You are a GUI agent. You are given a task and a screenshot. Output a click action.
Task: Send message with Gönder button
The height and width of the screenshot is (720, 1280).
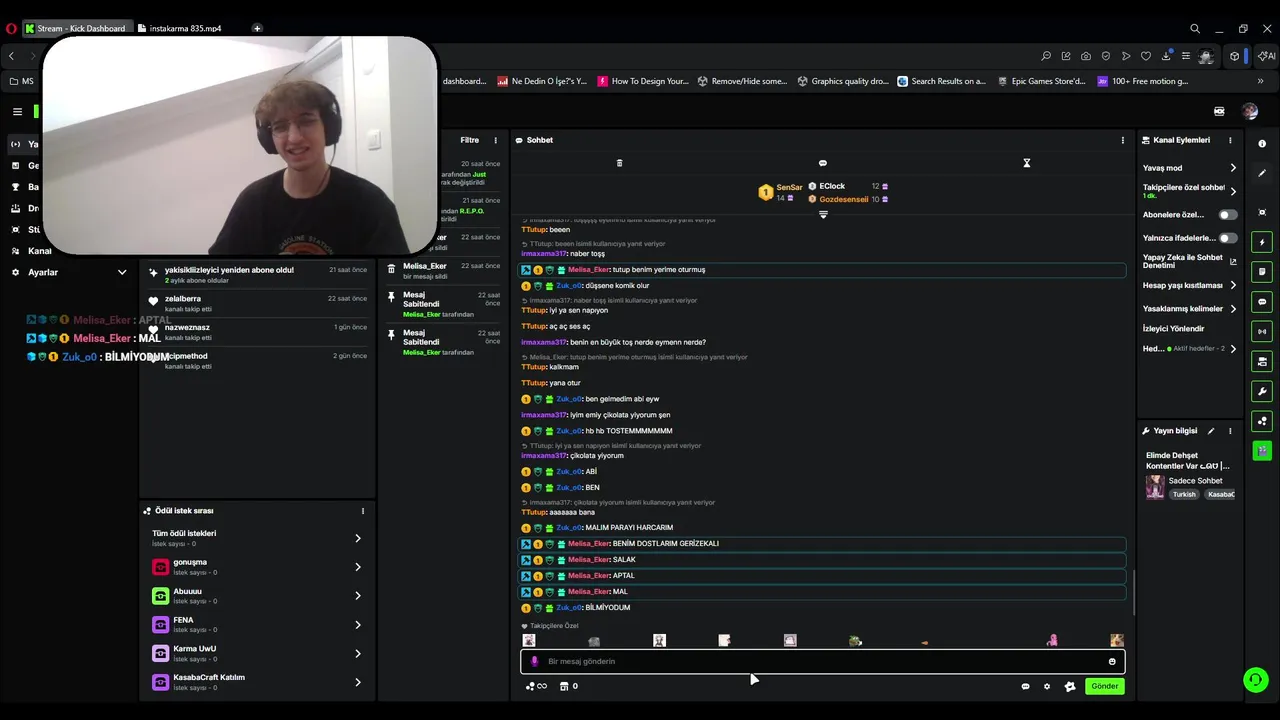coord(1104,686)
